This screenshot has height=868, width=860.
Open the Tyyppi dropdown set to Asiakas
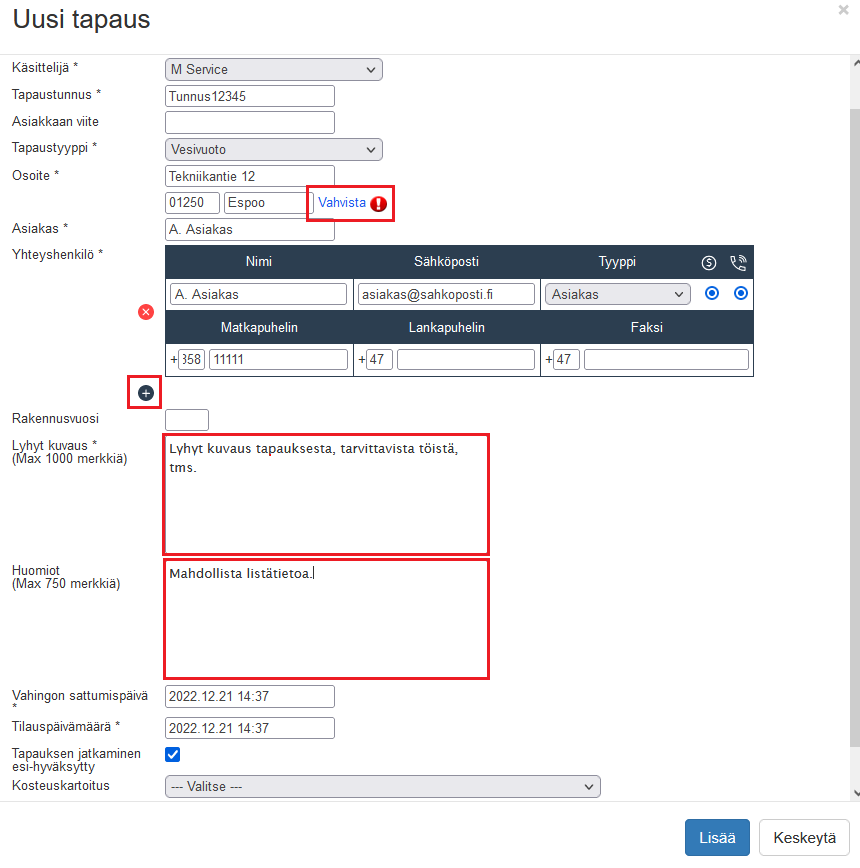coord(618,294)
